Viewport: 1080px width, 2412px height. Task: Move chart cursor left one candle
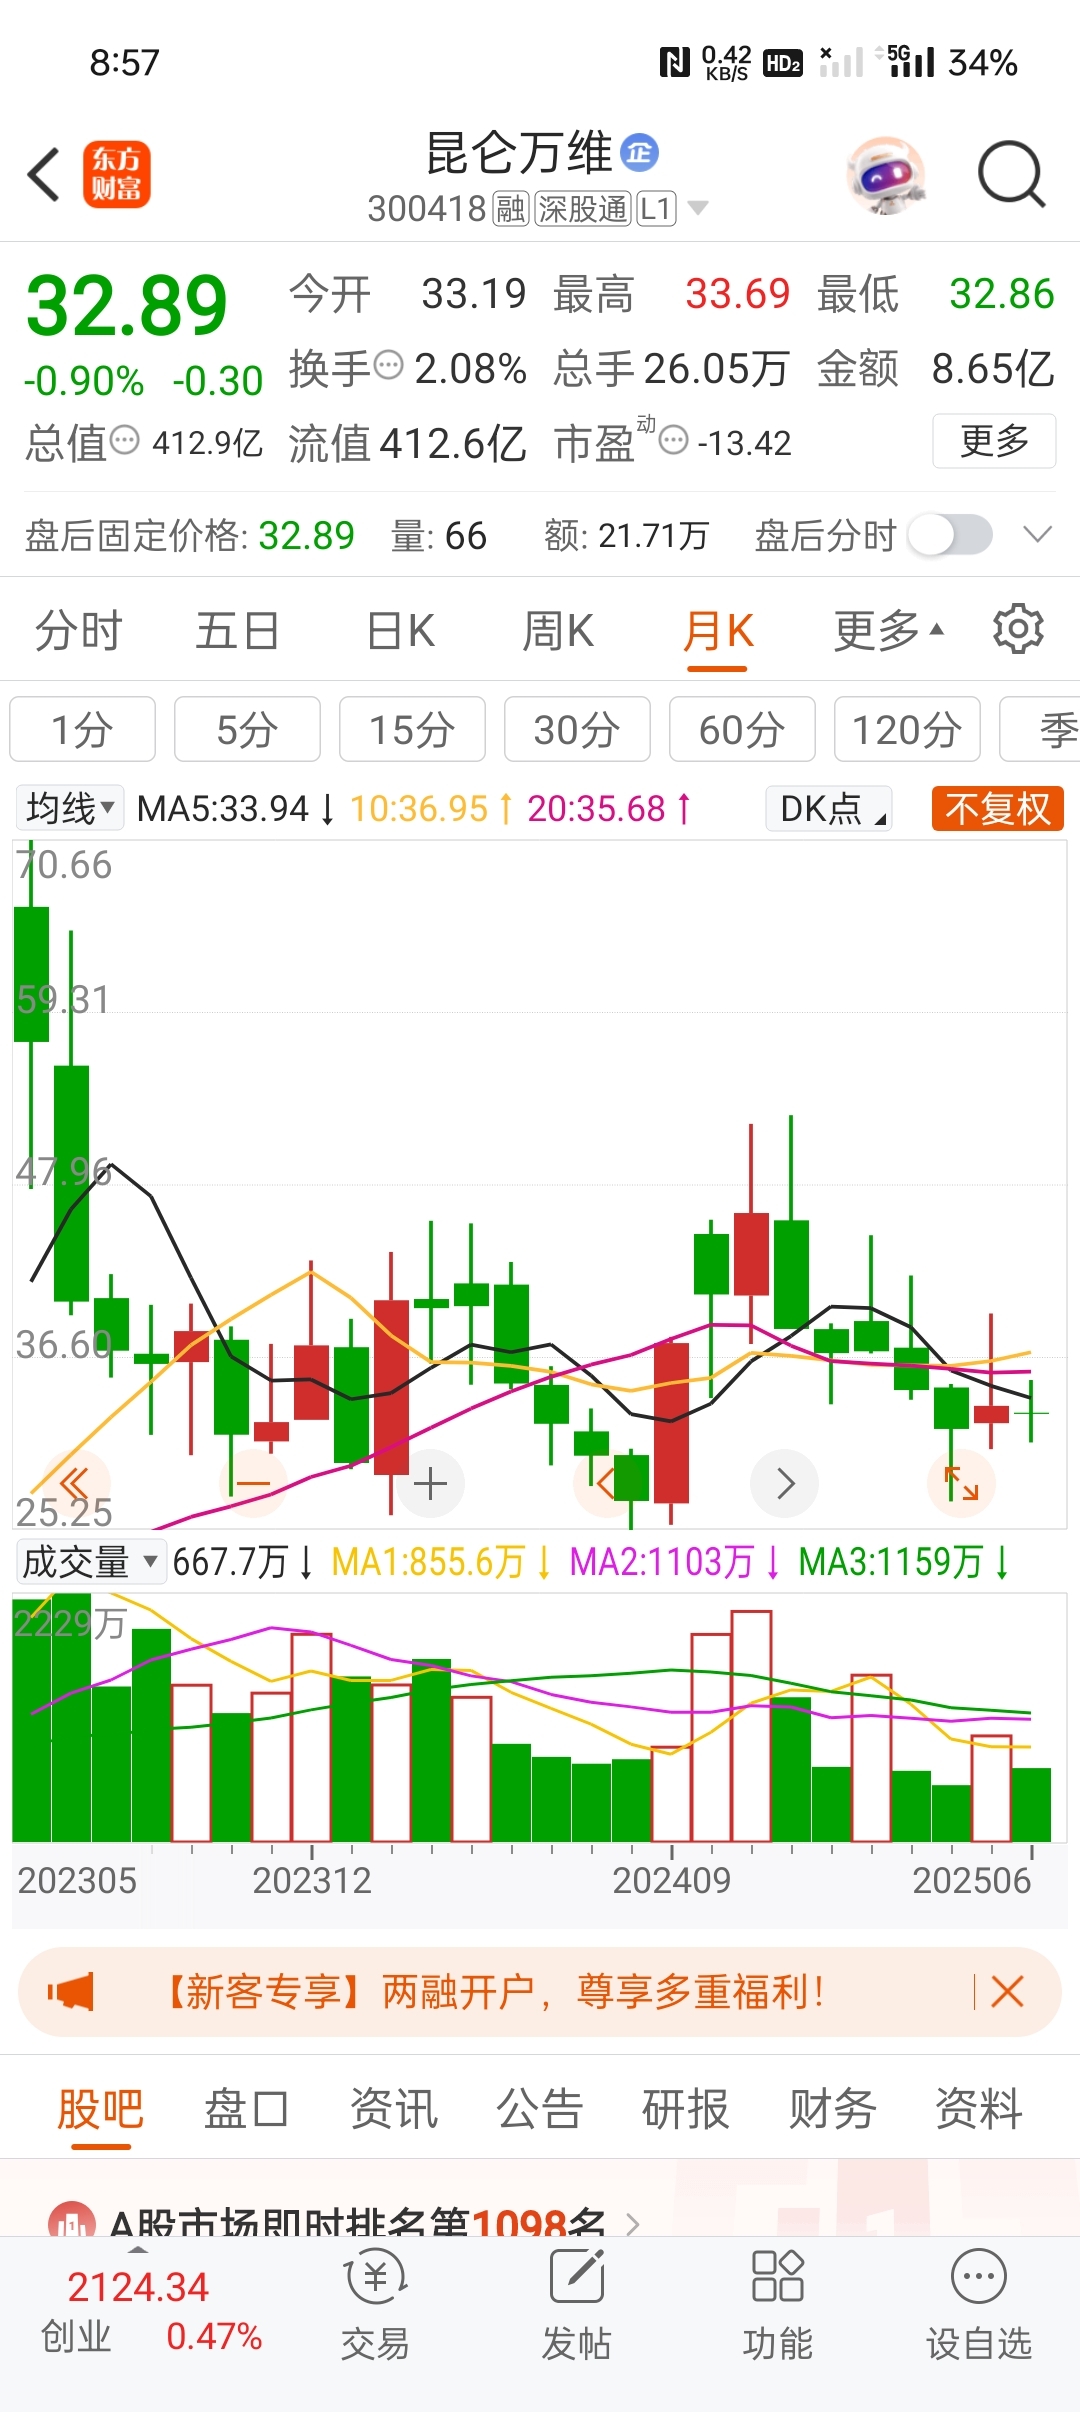point(607,1483)
